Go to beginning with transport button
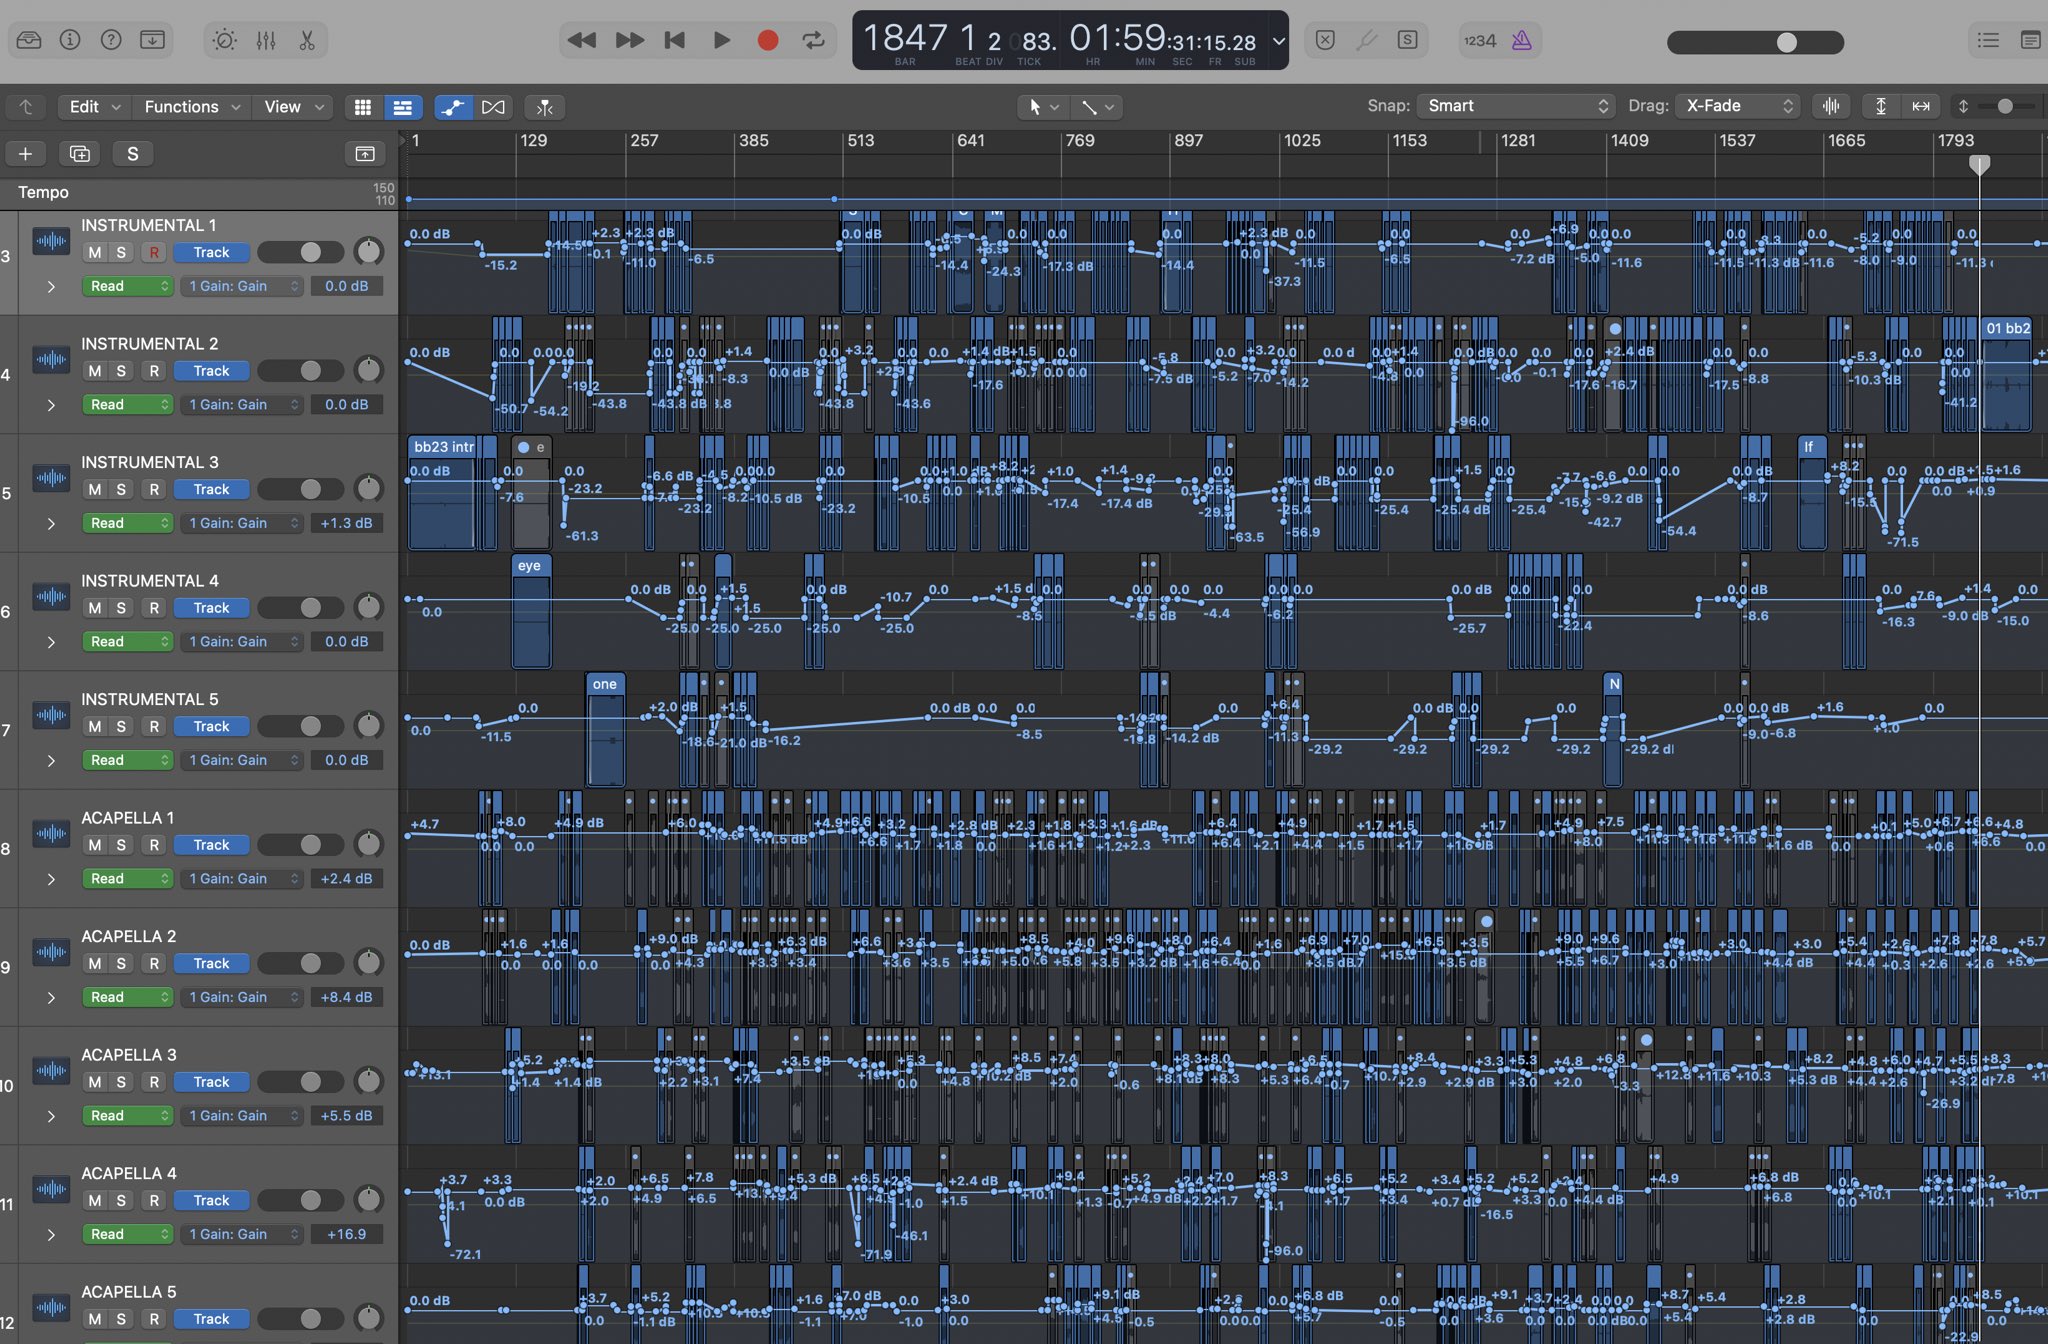This screenshot has height=1344, width=2048. point(675,40)
